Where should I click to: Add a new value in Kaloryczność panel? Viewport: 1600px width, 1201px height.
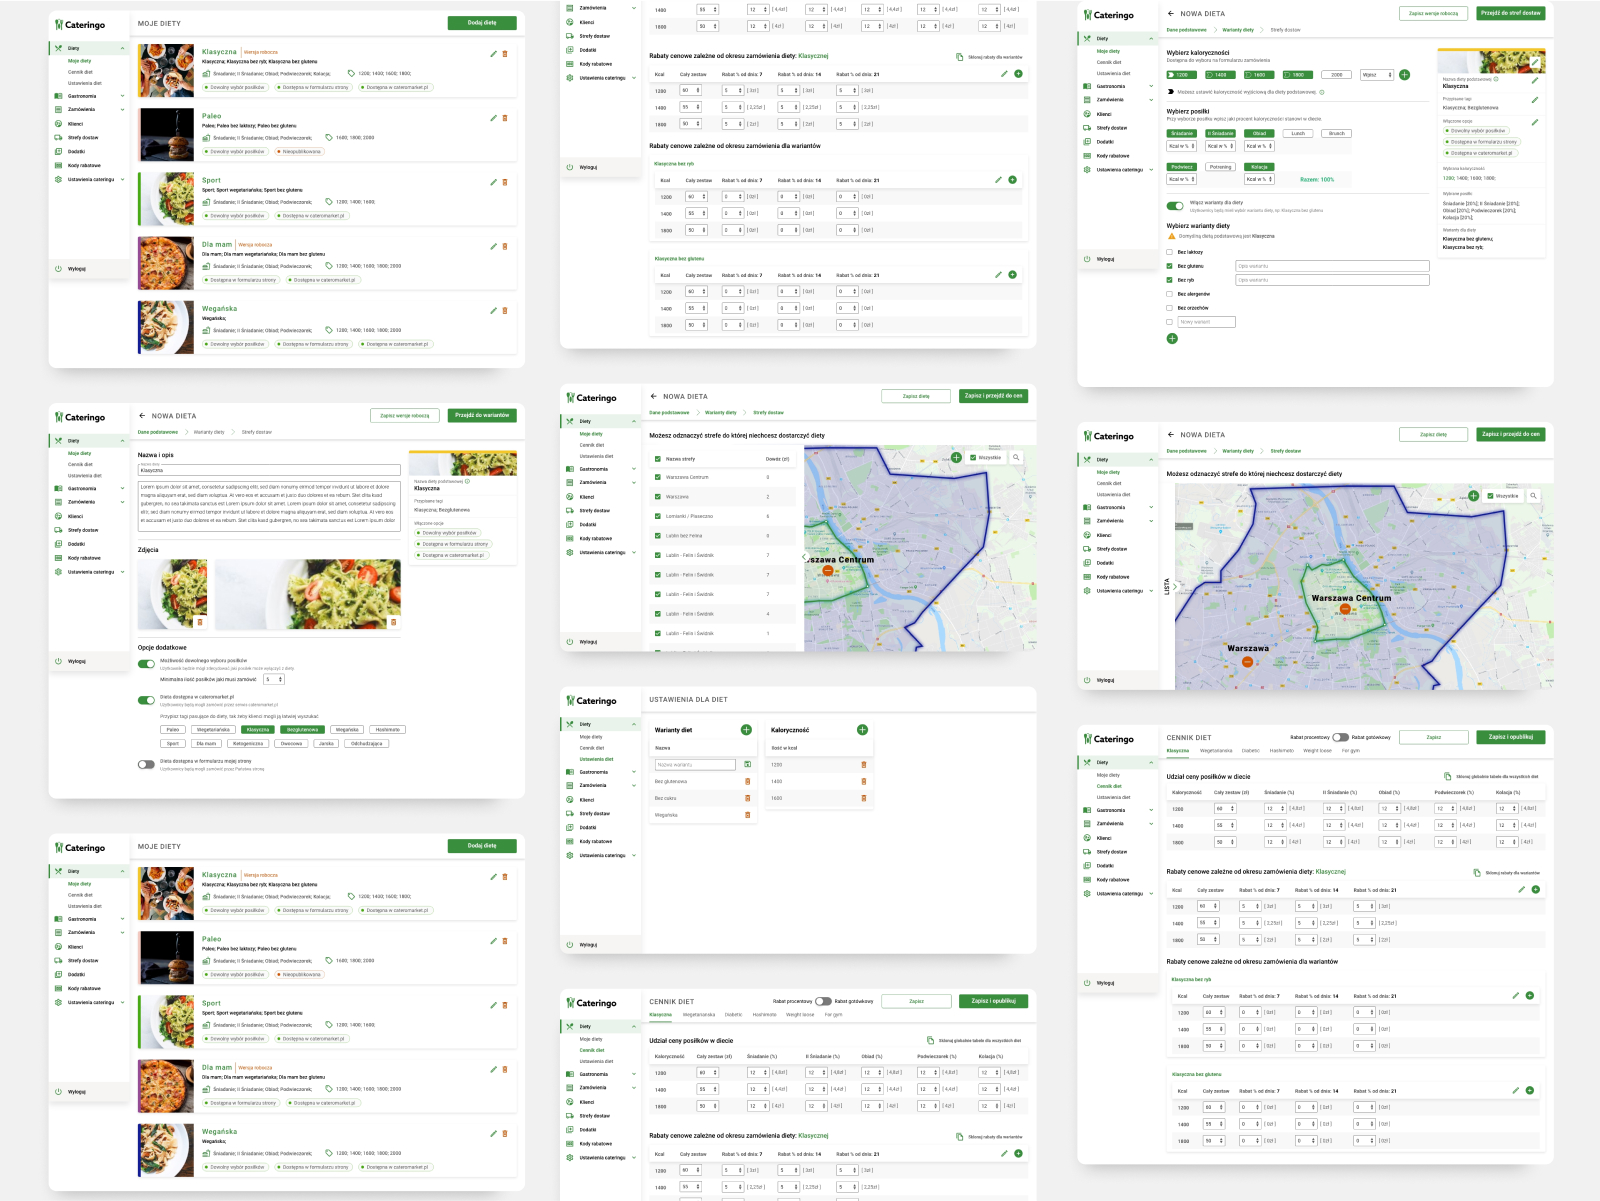click(862, 730)
